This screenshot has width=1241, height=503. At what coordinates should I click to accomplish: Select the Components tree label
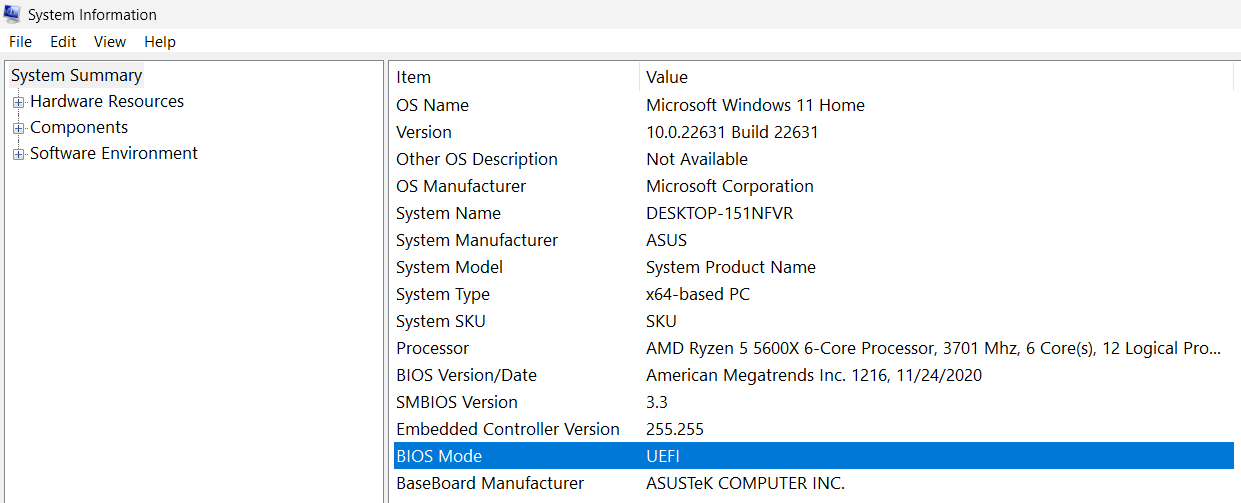(x=79, y=128)
